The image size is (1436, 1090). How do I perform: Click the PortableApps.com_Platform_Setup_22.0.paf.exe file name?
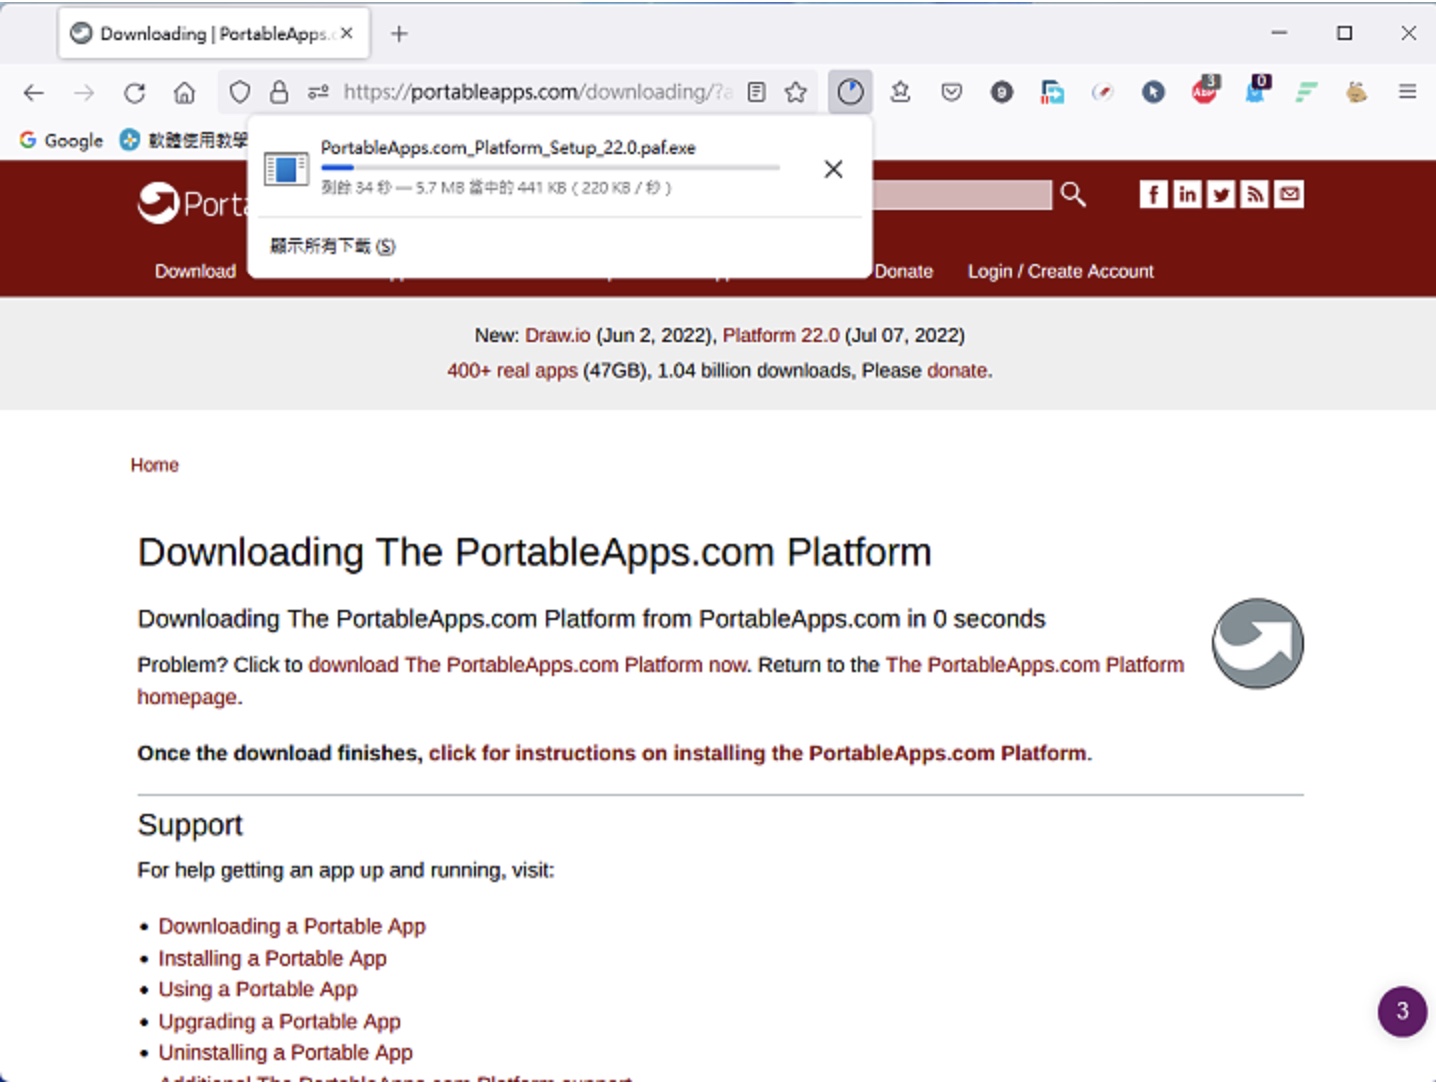pos(508,147)
